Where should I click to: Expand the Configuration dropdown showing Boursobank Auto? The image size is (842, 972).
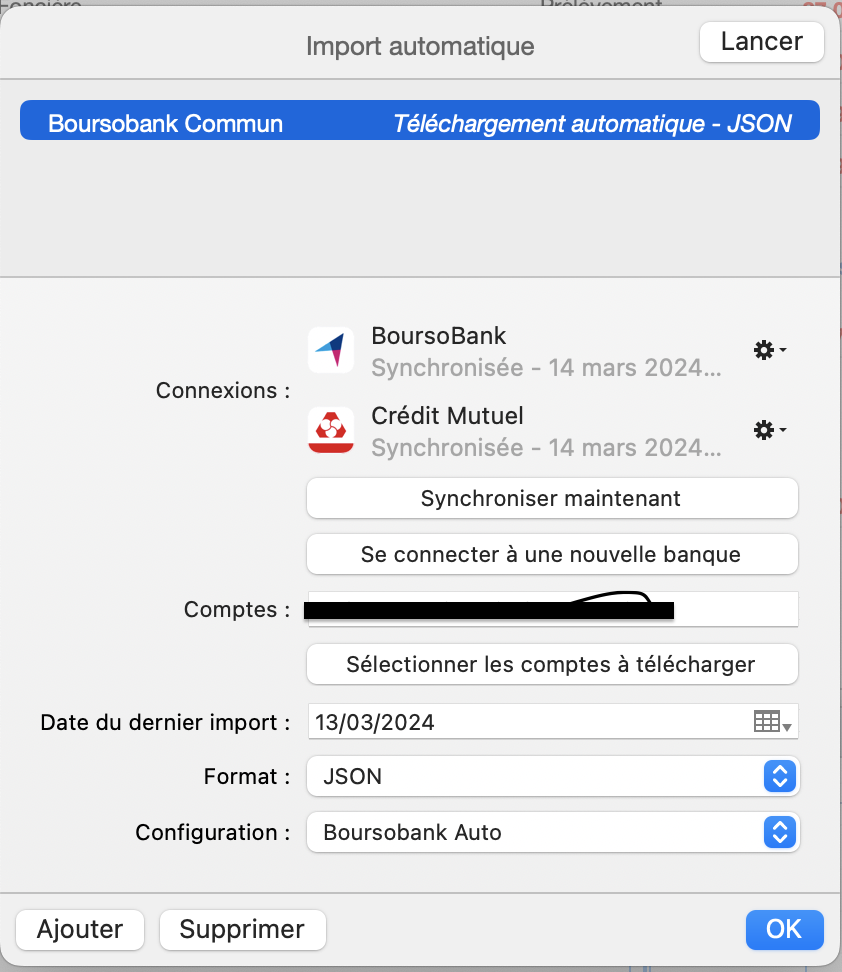coord(779,832)
